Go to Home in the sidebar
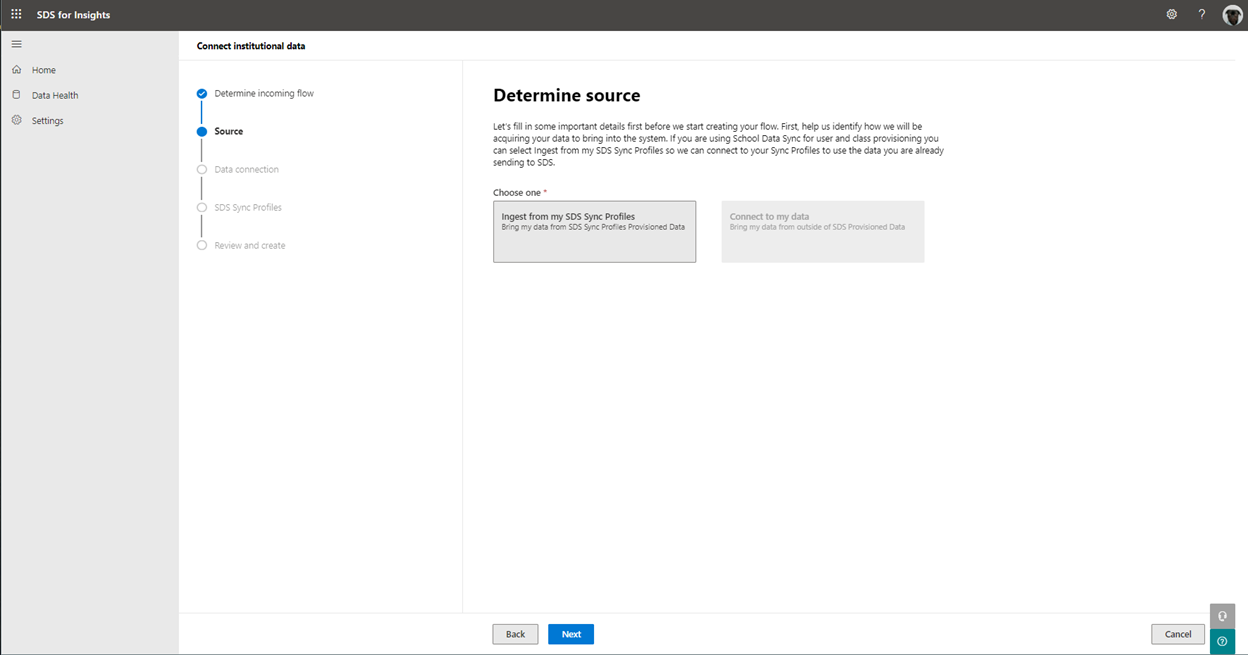The height and width of the screenshot is (655, 1248). pyautogui.click(x=44, y=70)
